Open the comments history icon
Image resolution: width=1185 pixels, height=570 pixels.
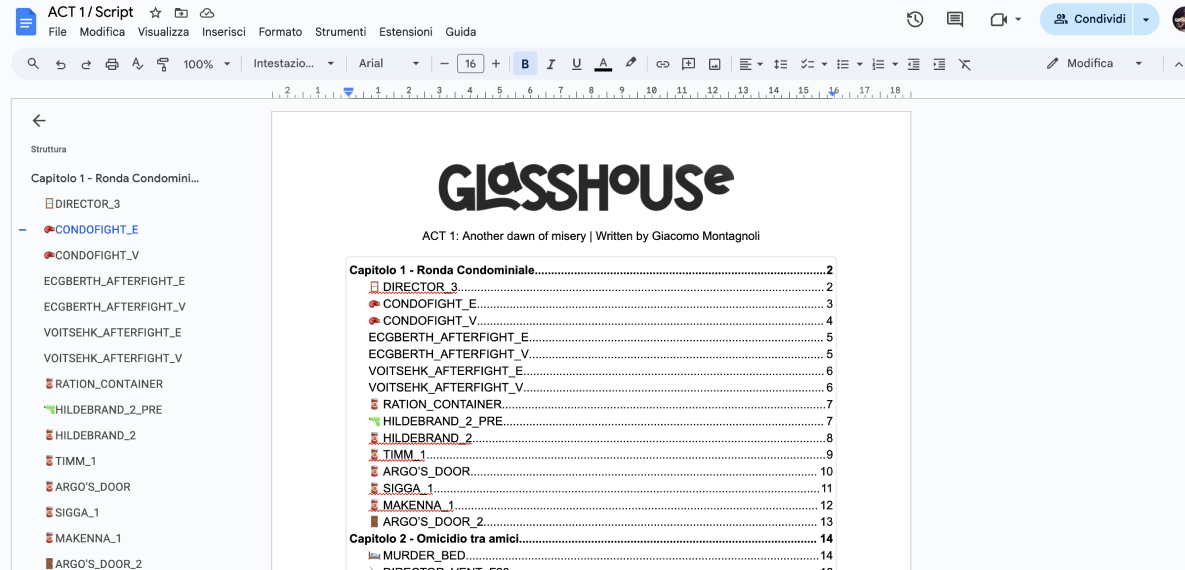click(x=955, y=20)
